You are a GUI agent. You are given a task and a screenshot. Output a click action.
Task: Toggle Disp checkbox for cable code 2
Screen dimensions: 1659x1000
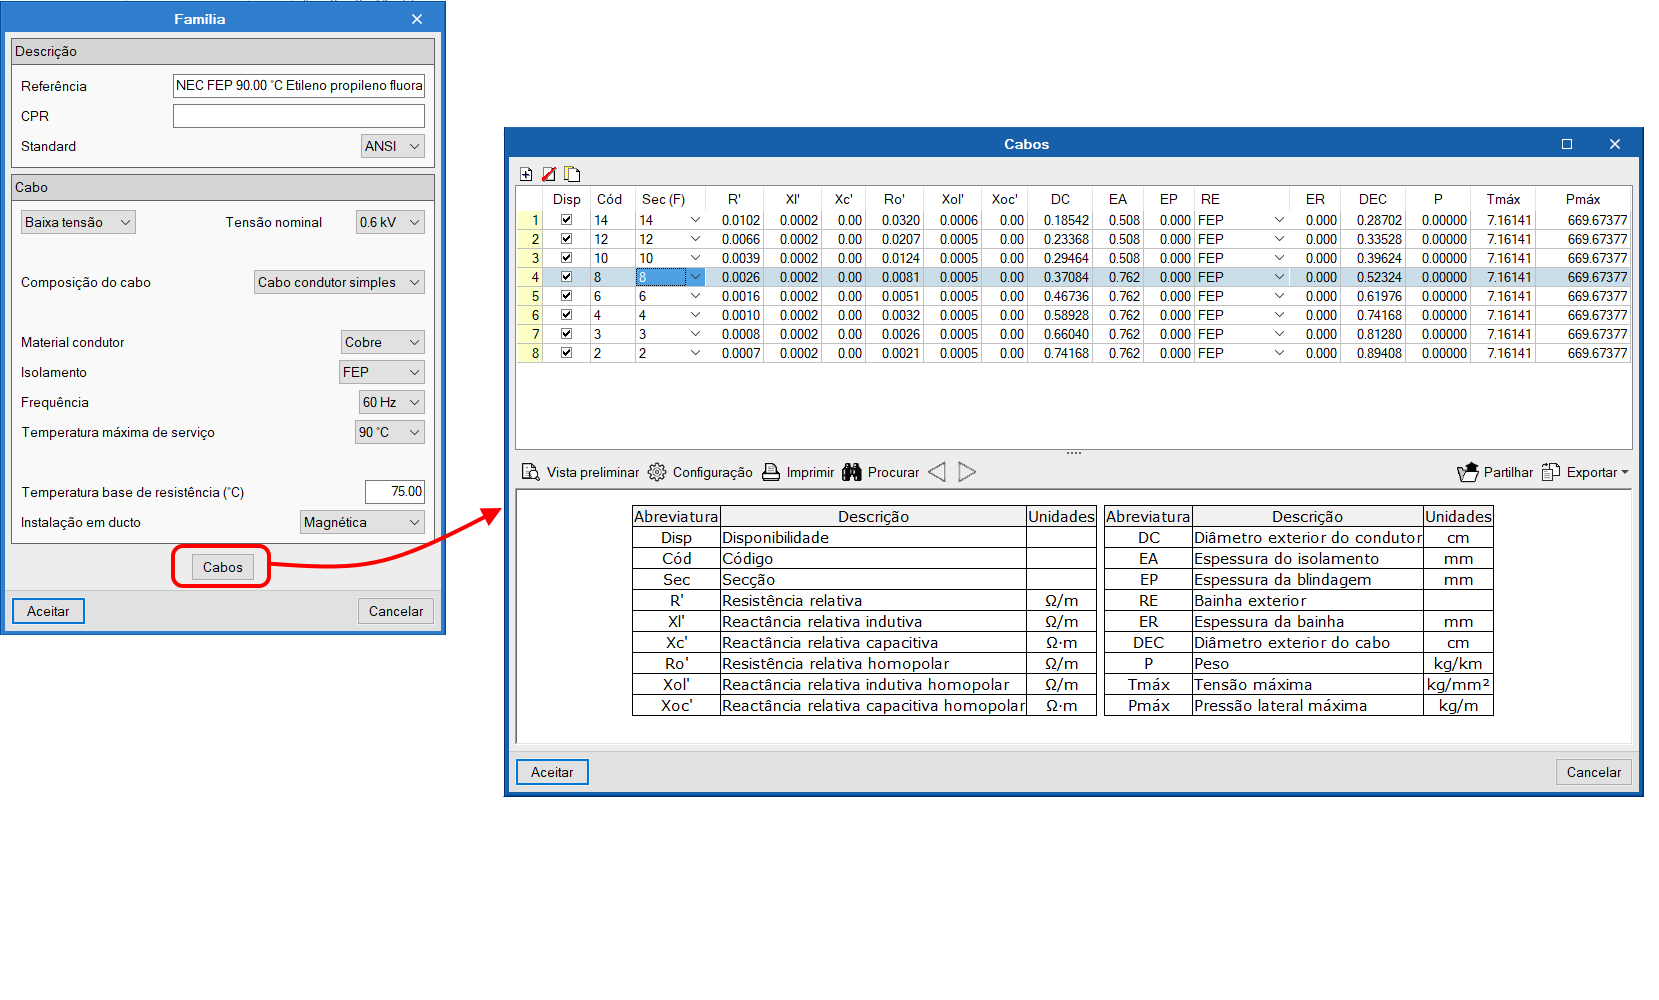coord(566,353)
